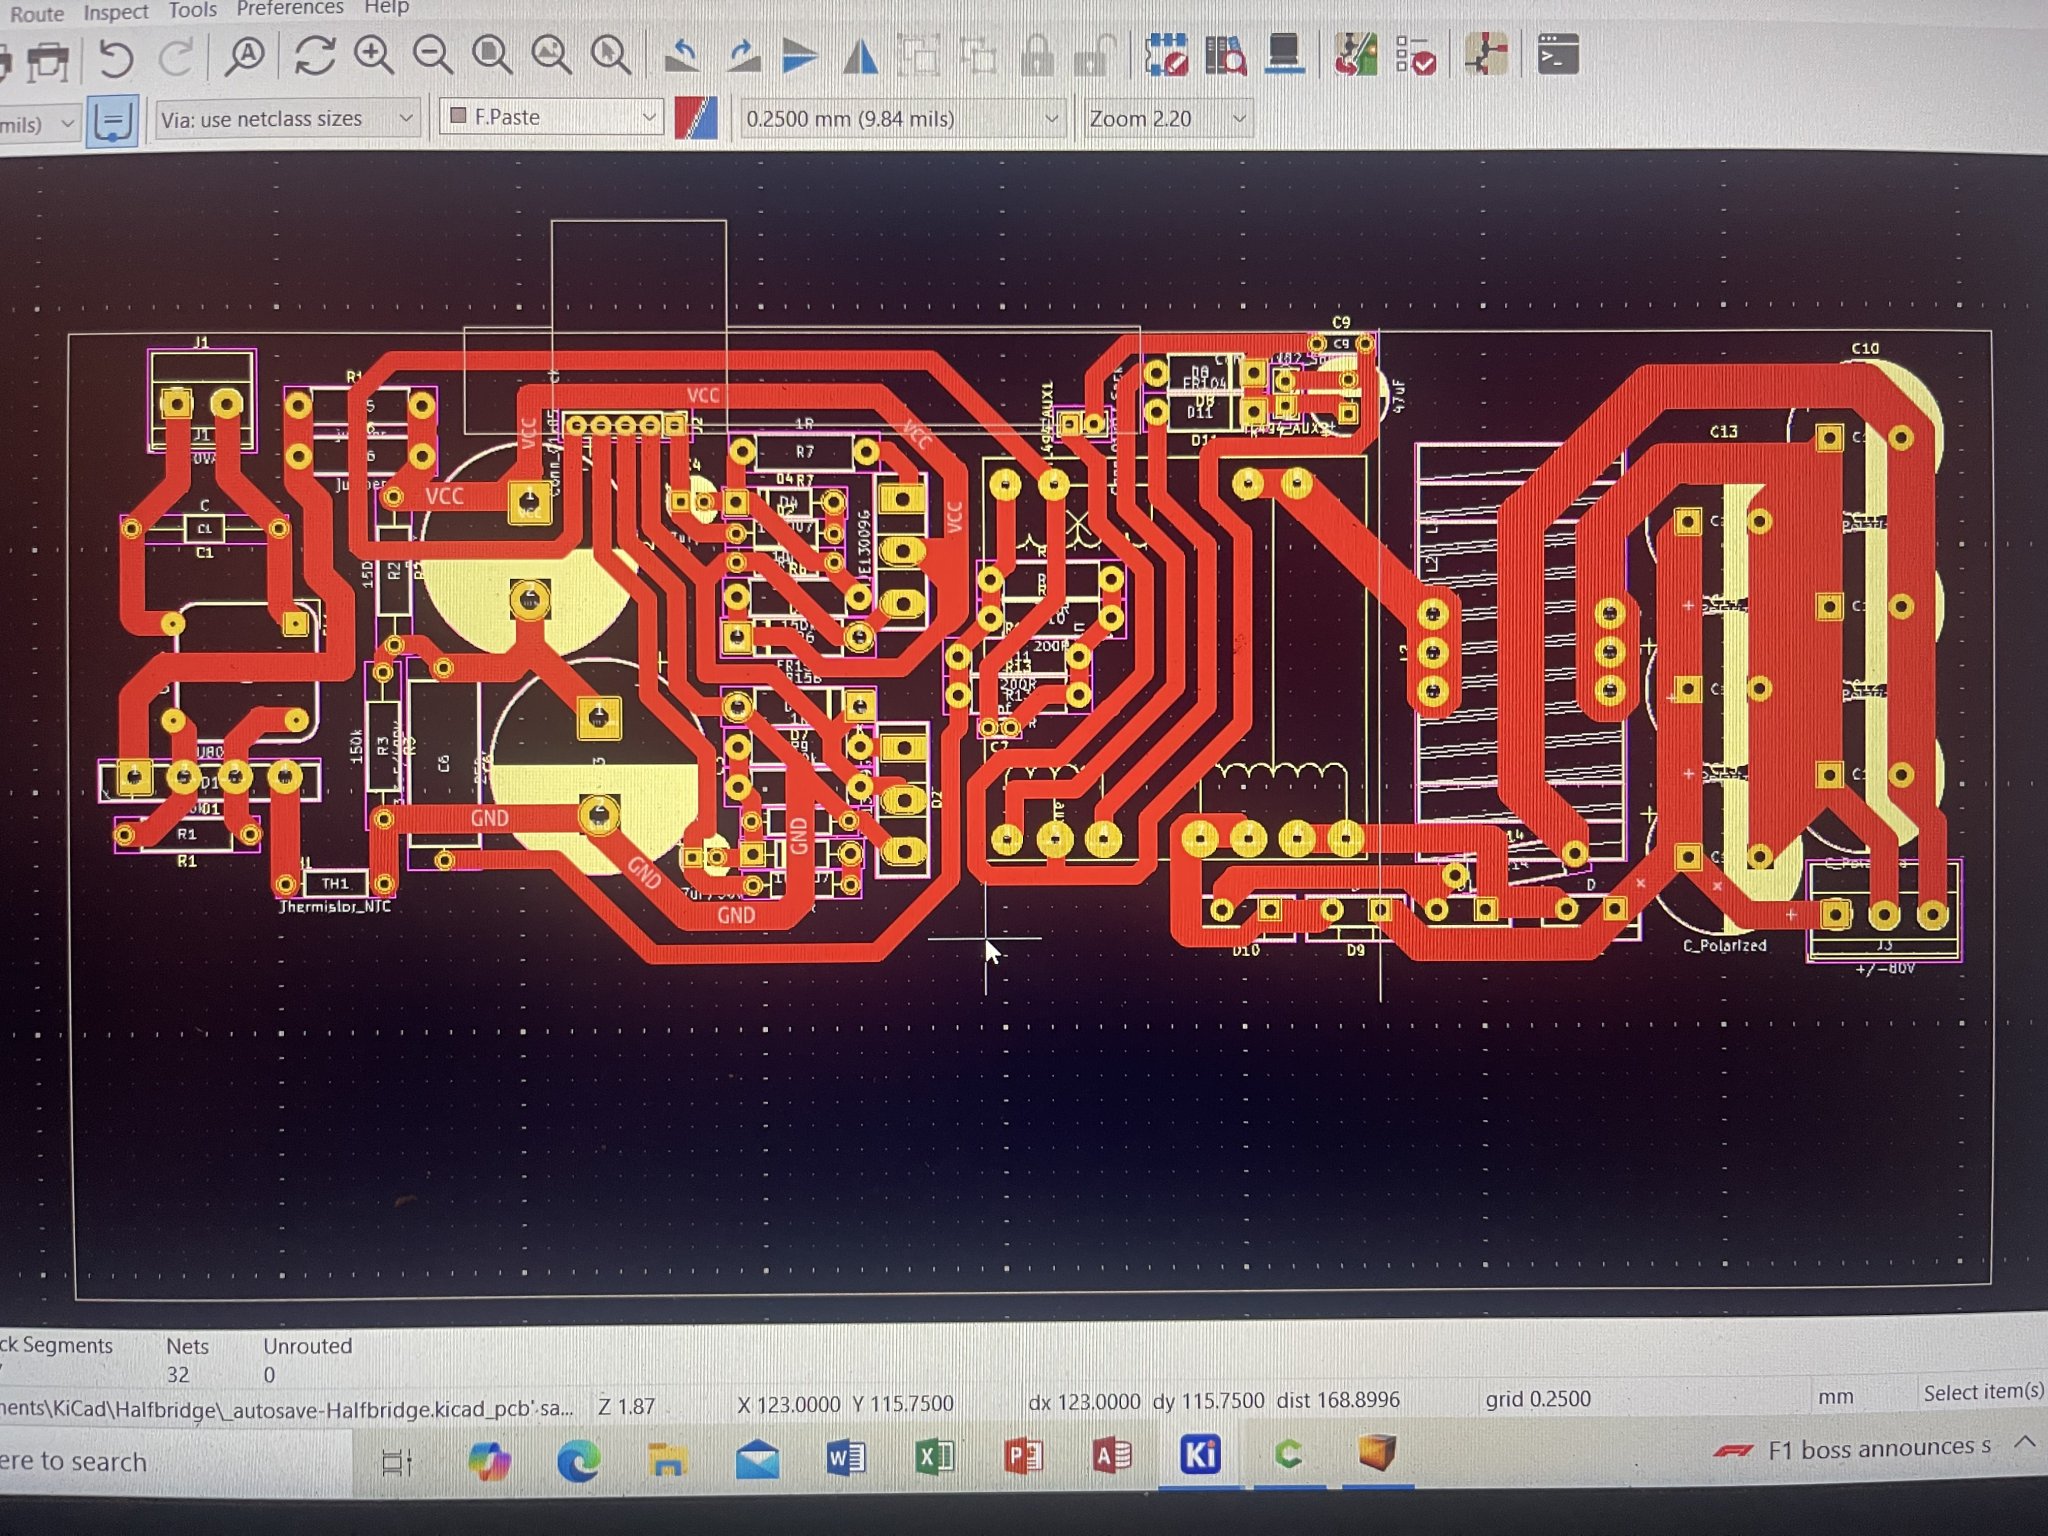Click the Zoom Out magnifier
Viewport: 2048px width, 1536px height.
pos(433,56)
